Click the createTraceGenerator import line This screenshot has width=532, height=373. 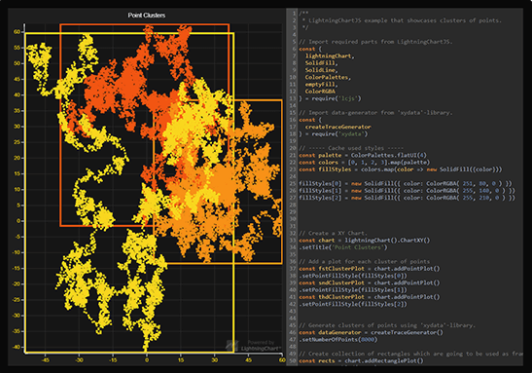(x=338, y=127)
